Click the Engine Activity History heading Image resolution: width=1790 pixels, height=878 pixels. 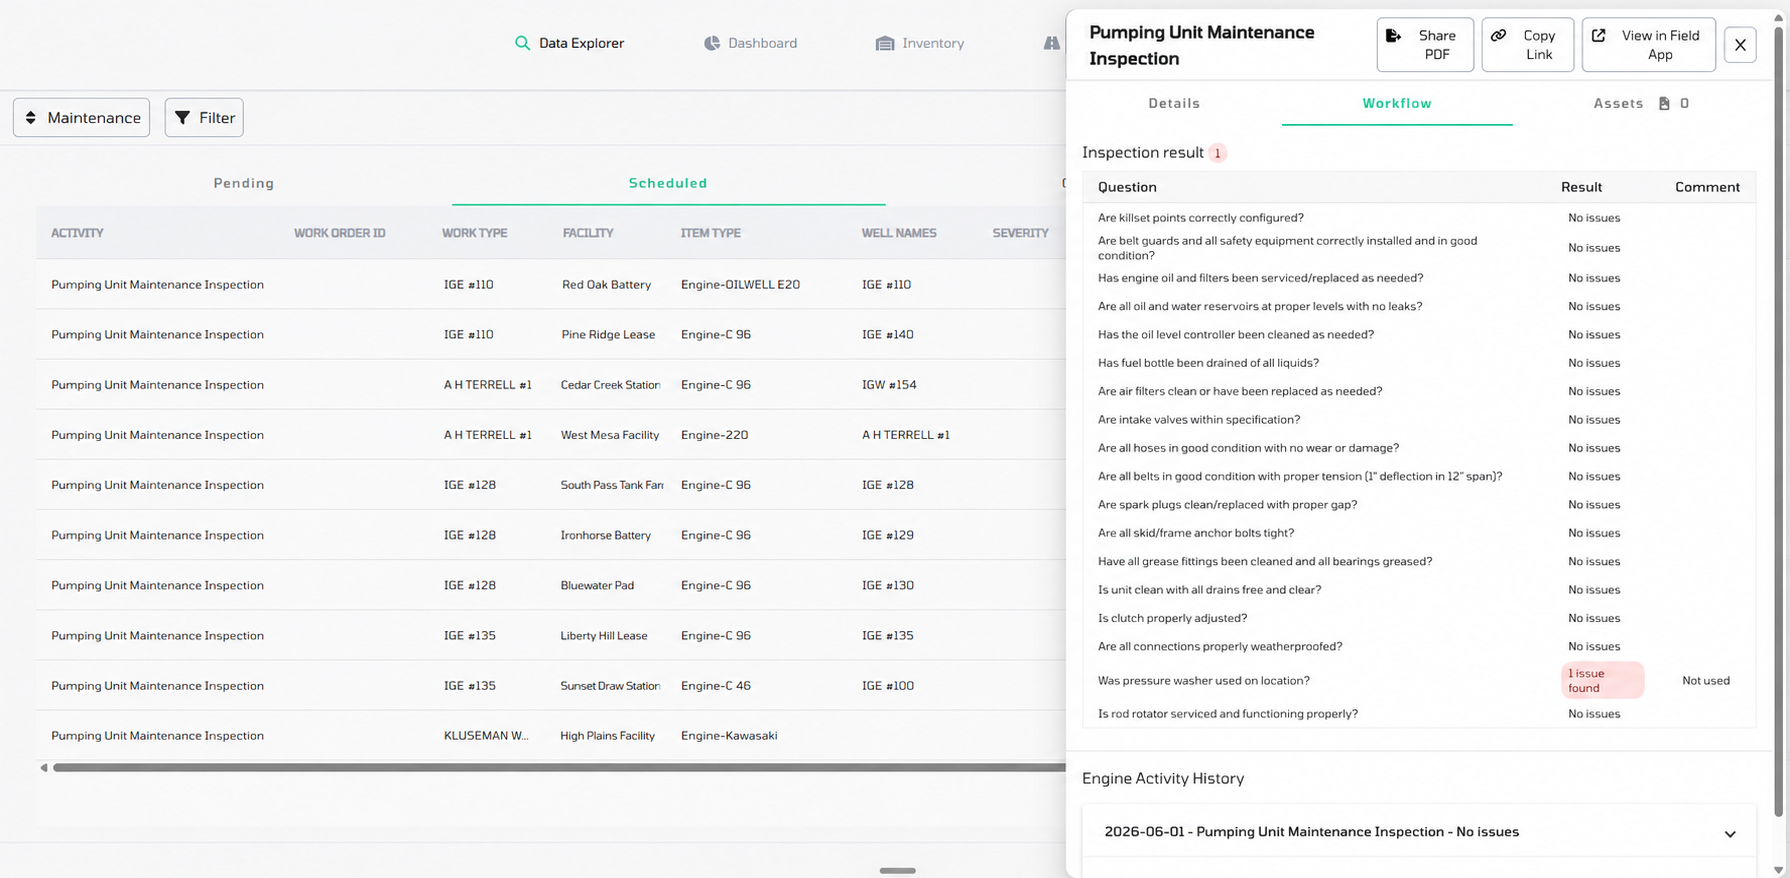pyautogui.click(x=1163, y=778)
